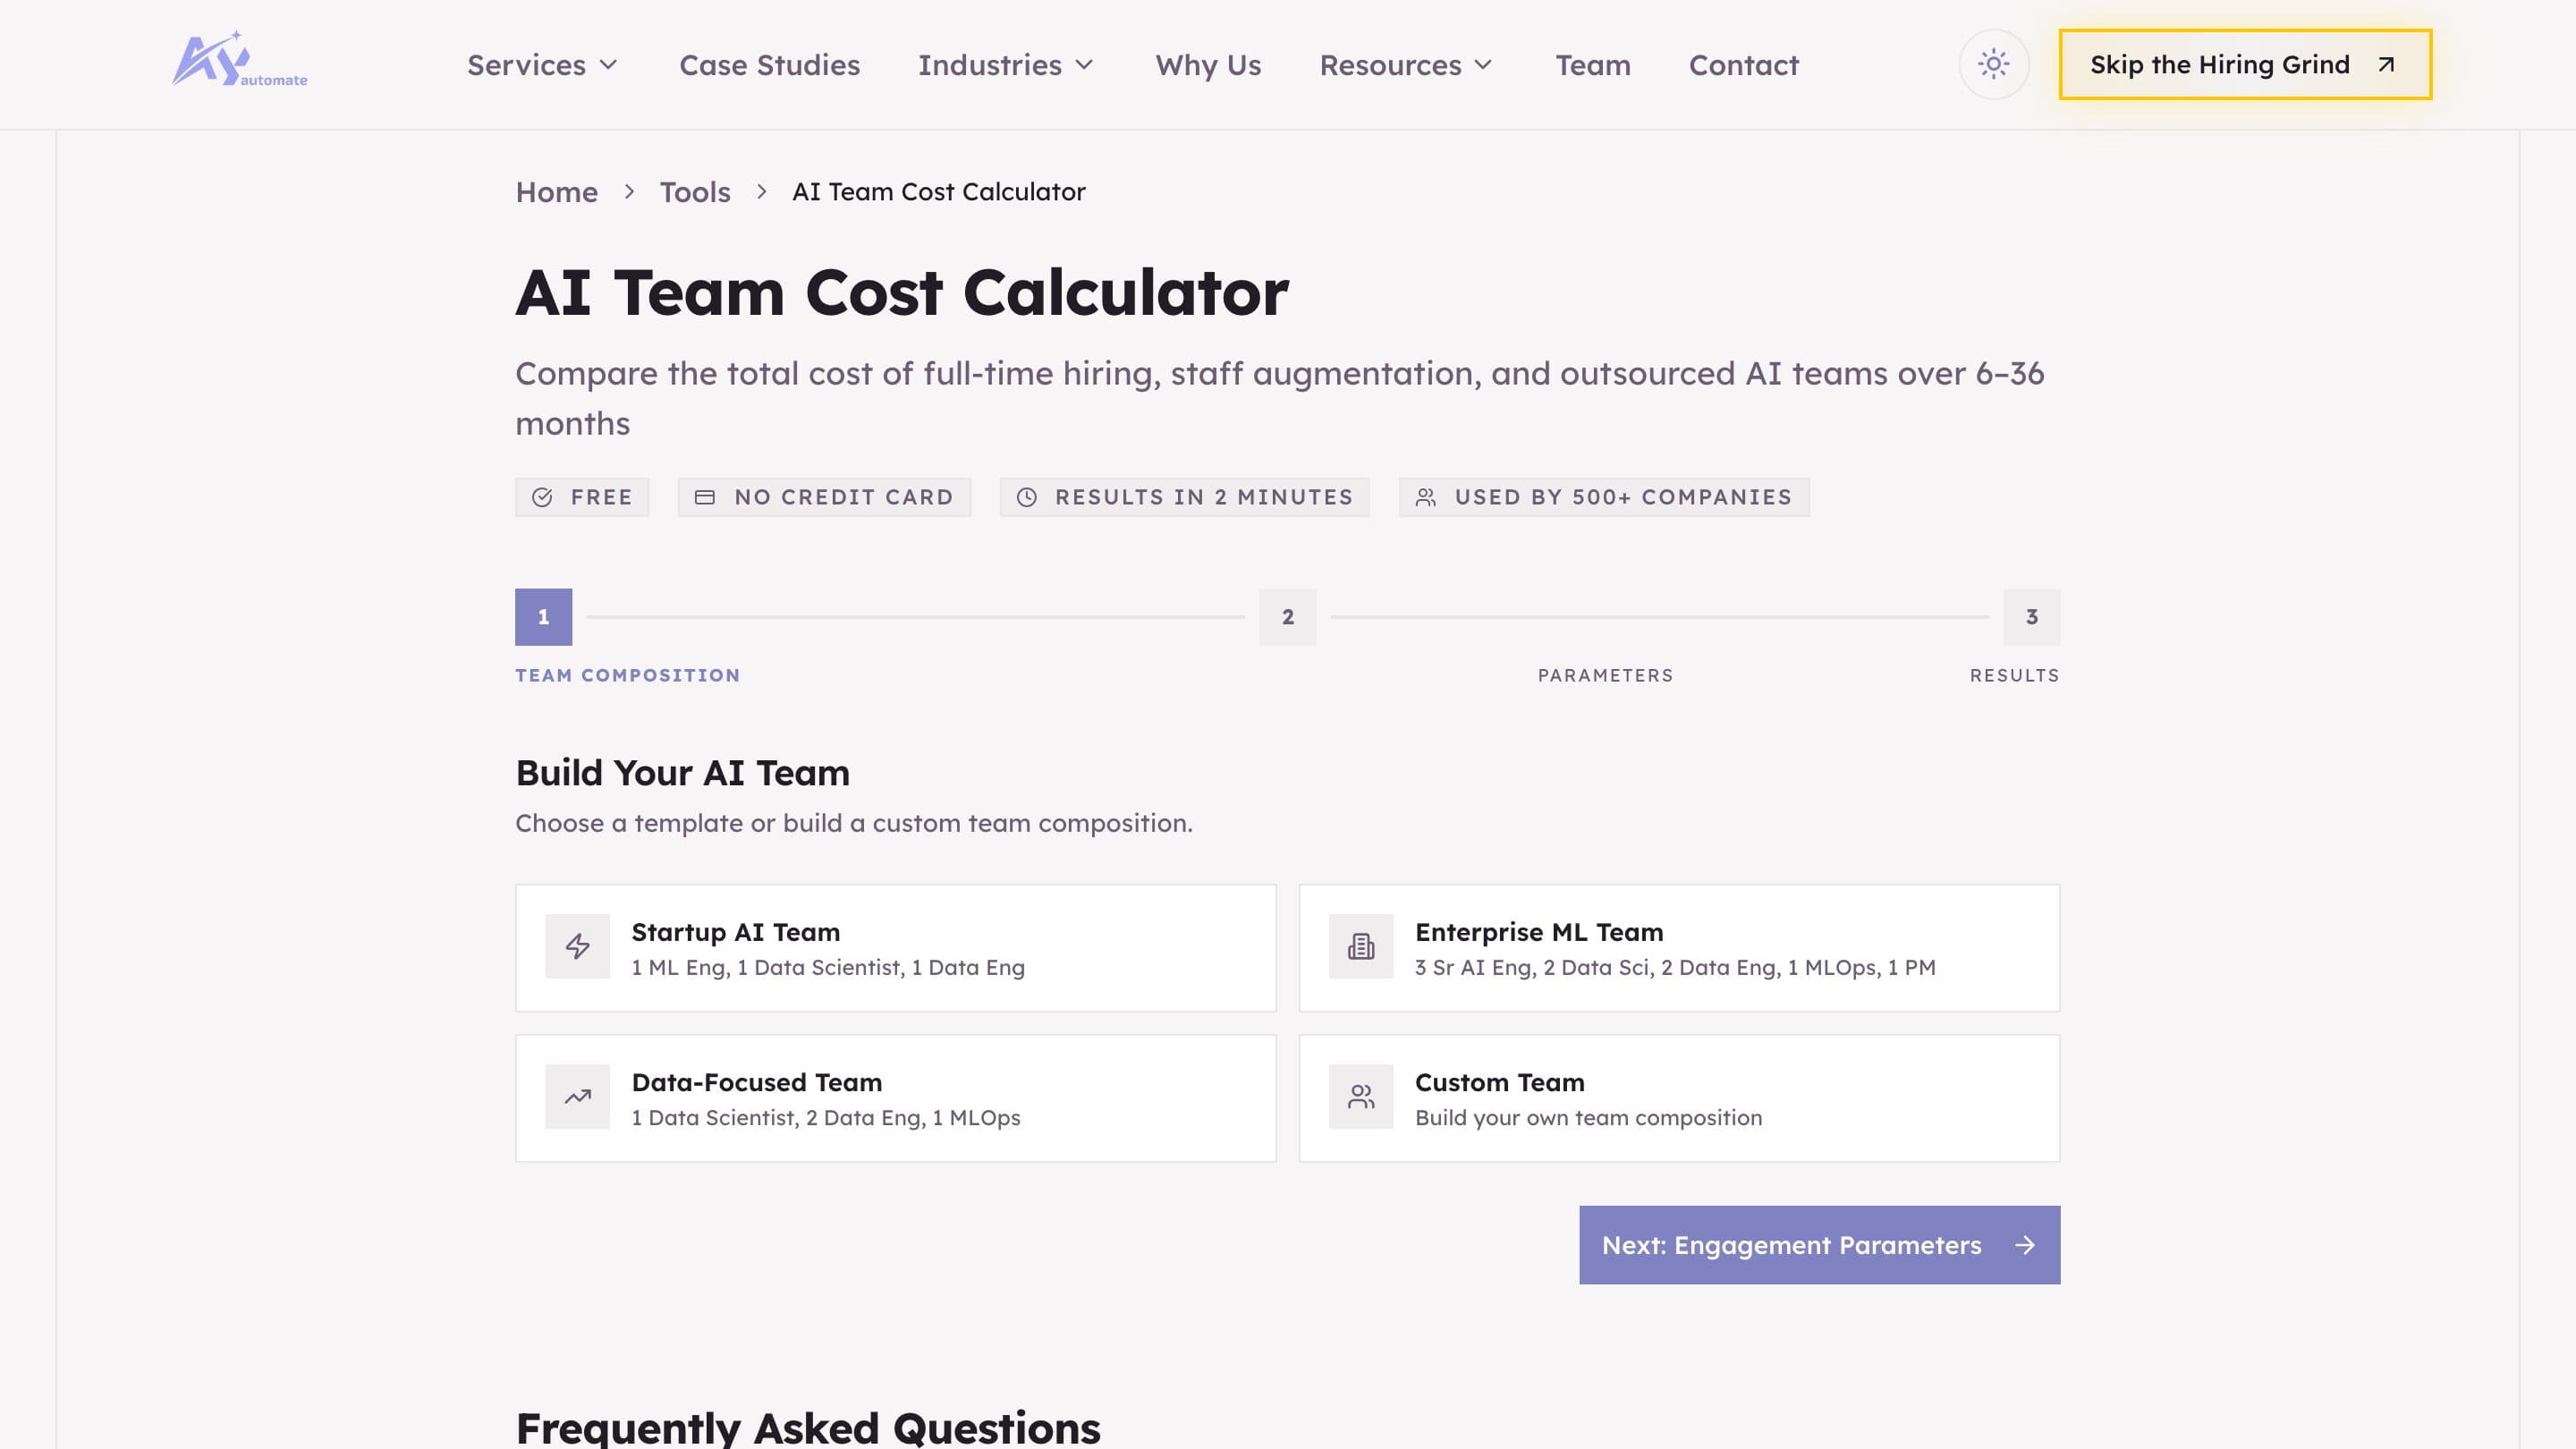Click 'Build your own team composition' text
The image size is (2576, 1449).
pyautogui.click(x=1588, y=1117)
